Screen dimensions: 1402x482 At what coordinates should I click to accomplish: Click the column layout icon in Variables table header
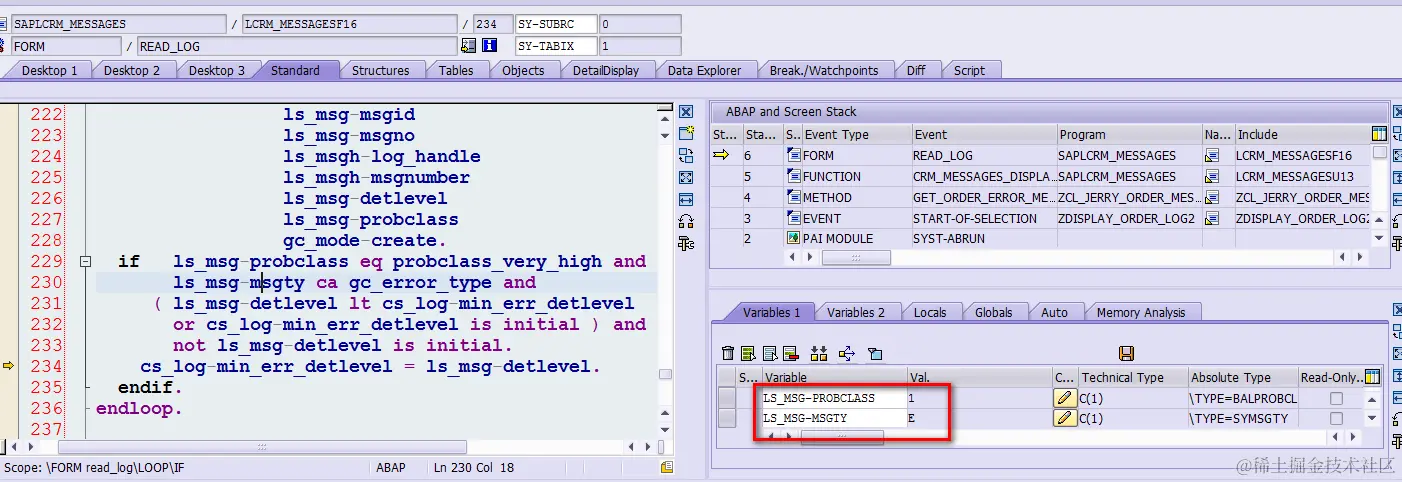coord(1372,377)
